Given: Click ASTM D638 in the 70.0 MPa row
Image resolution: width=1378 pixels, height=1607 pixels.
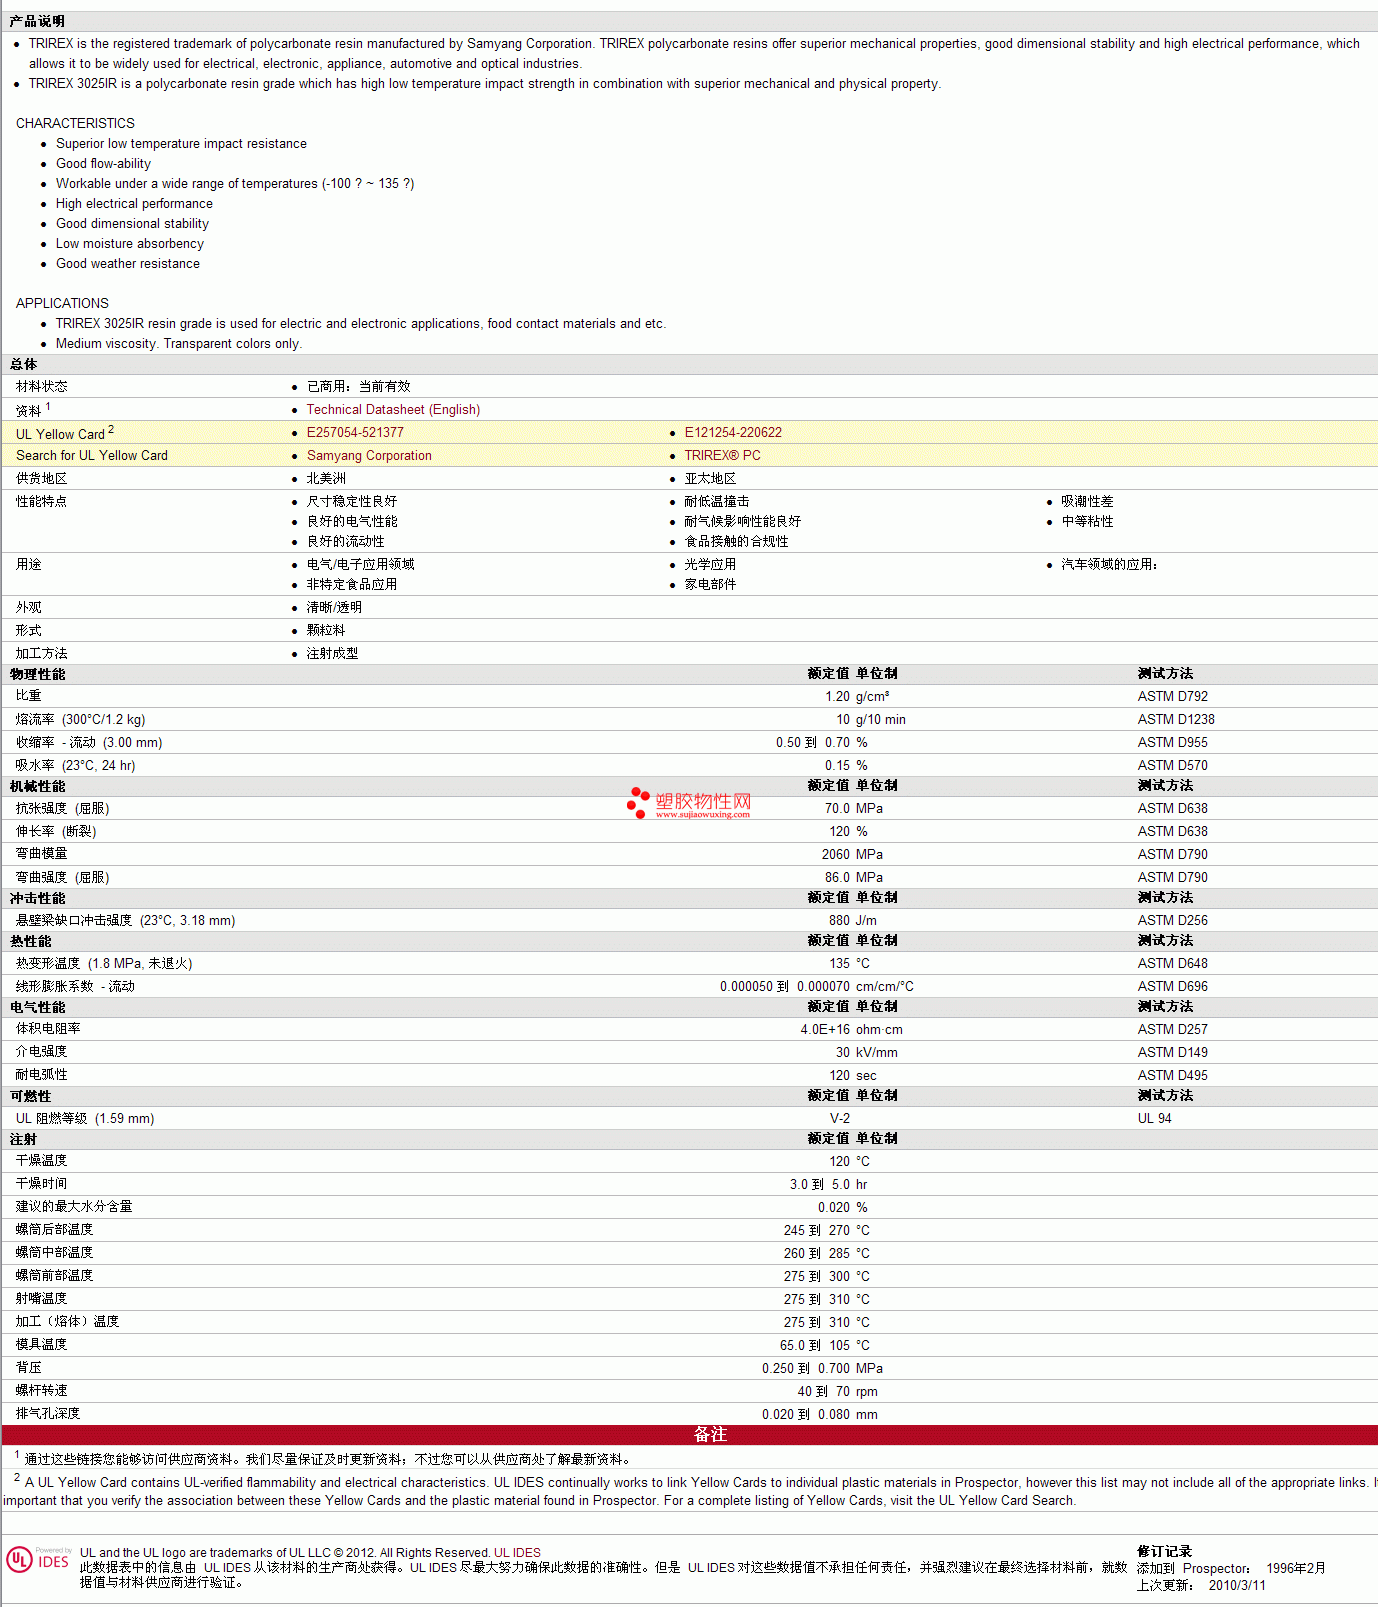Looking at the screenshot, I should pyautogui.click(x=1172, y=809).
